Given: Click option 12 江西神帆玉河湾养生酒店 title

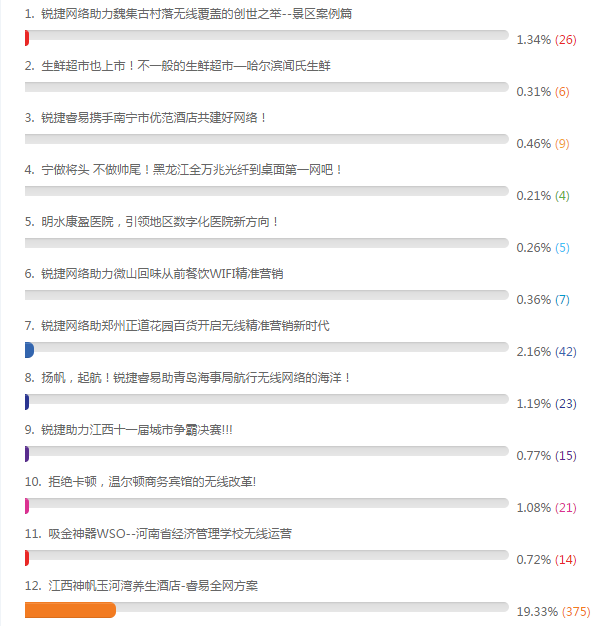Looking at the screenshot, I should pyautogui.click(x=141, y=586).
